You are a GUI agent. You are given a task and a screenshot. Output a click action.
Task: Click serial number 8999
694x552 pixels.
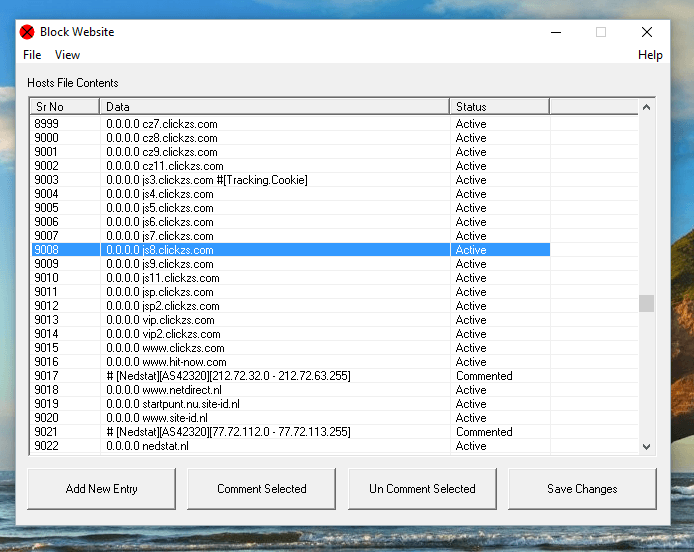tap(46, 124)
